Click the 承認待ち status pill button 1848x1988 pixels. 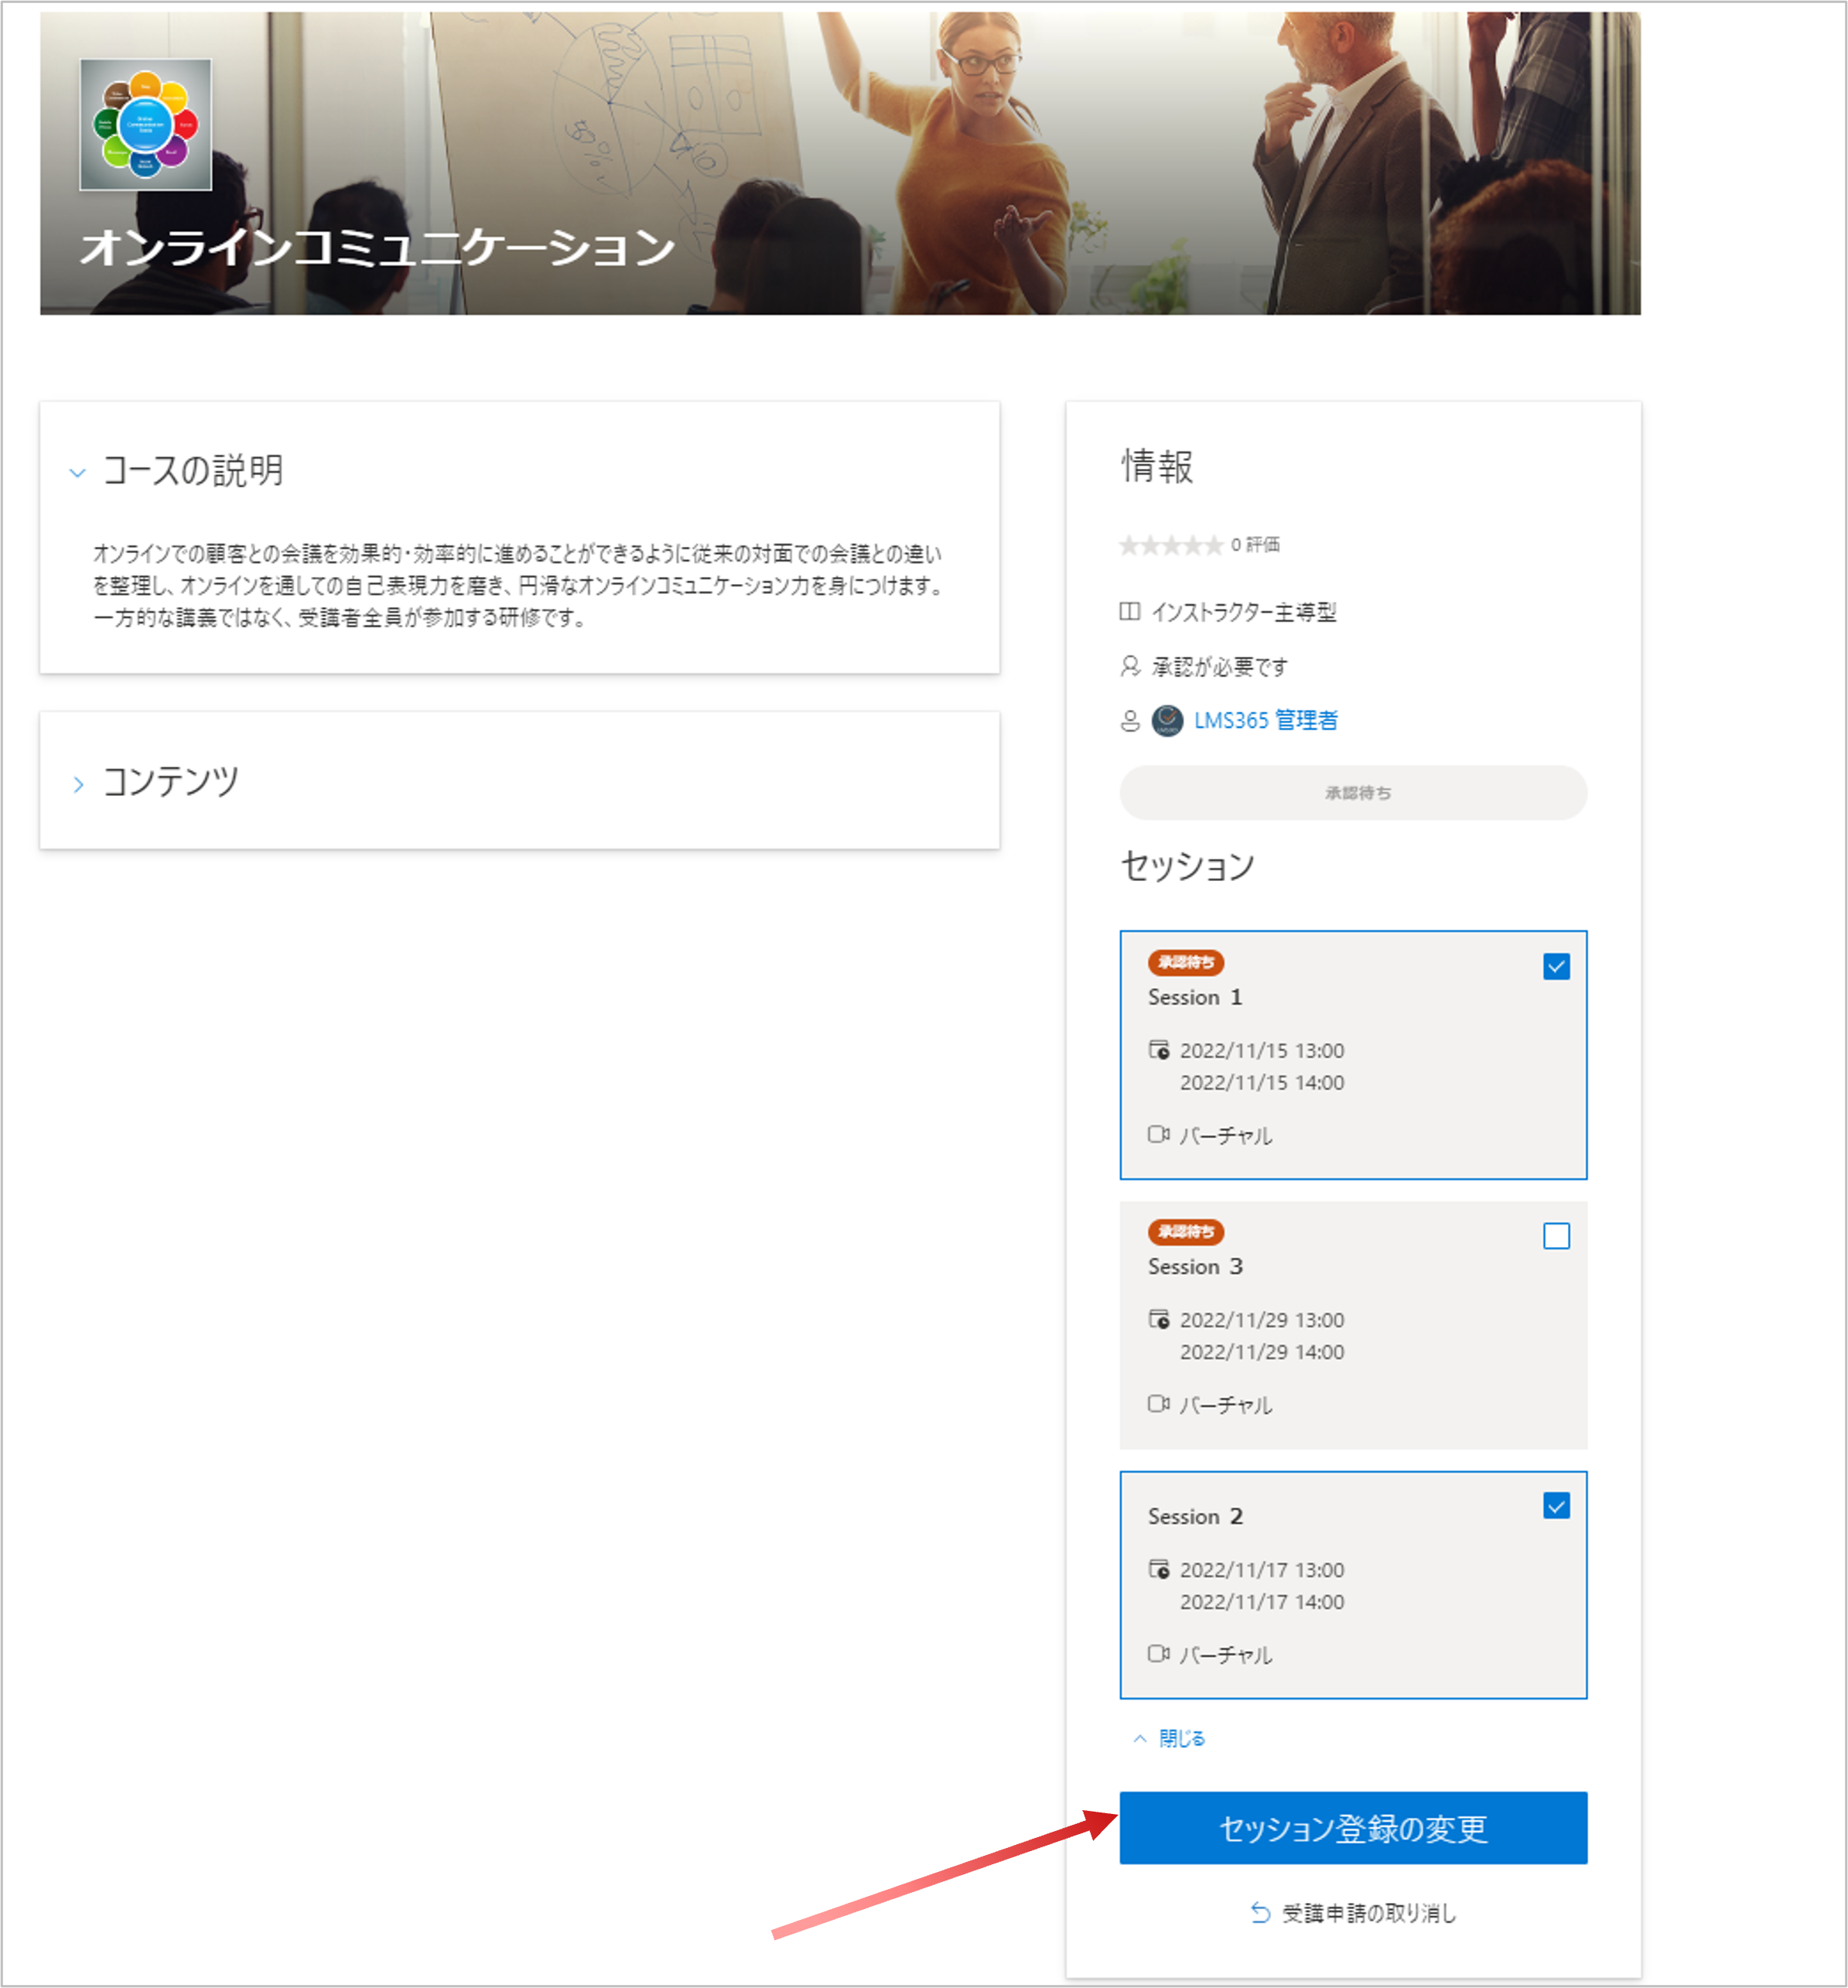click(x=1353, y=792)
